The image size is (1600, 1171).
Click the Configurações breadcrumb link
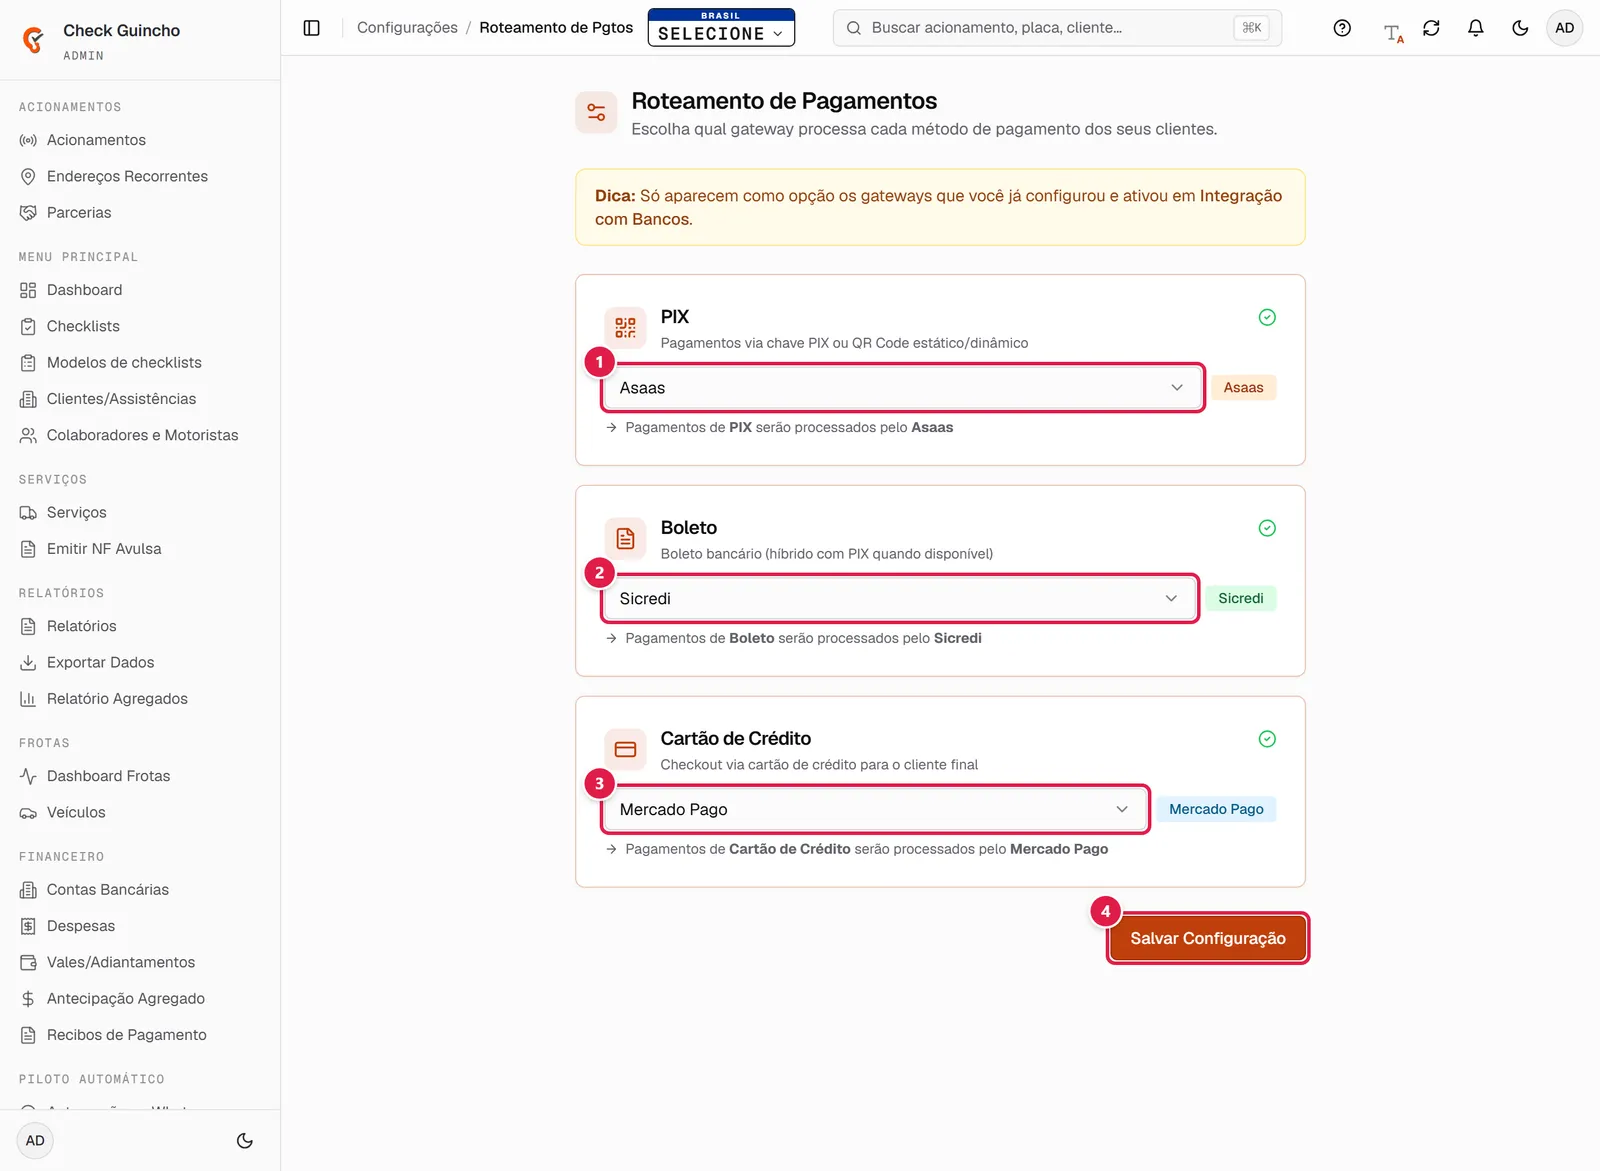pyautogui.click(x=407, y=28)
